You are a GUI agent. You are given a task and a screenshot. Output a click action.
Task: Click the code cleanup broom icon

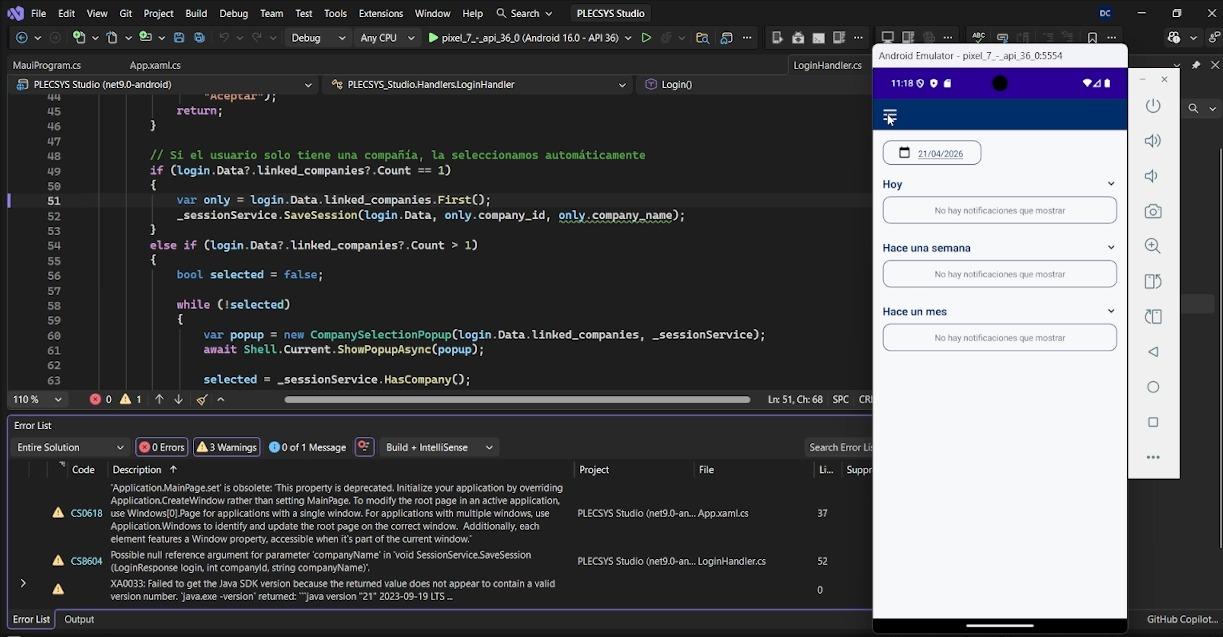click(202, 399)
